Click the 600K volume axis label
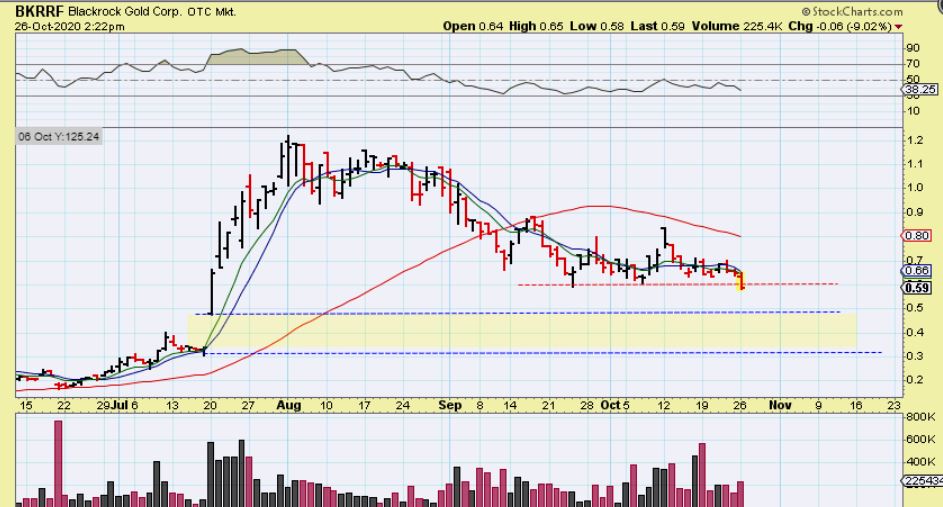The image size is (943, 507). (921, 440)
